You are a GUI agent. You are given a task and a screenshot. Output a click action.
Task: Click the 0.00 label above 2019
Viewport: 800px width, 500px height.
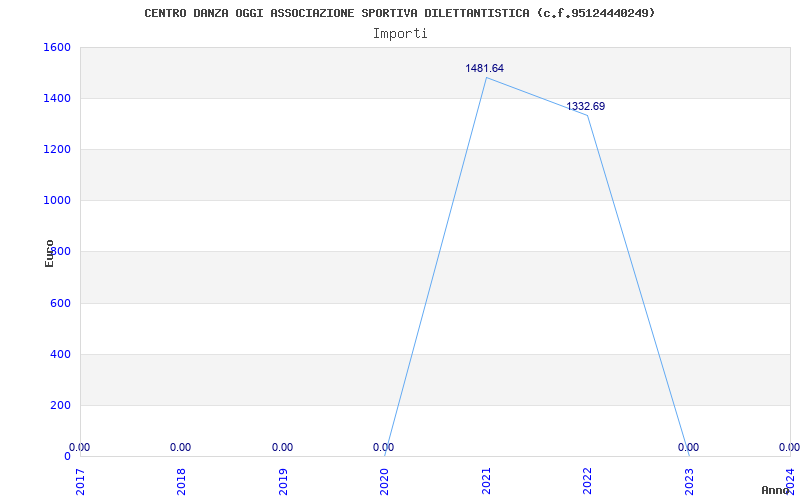point(282,447)
